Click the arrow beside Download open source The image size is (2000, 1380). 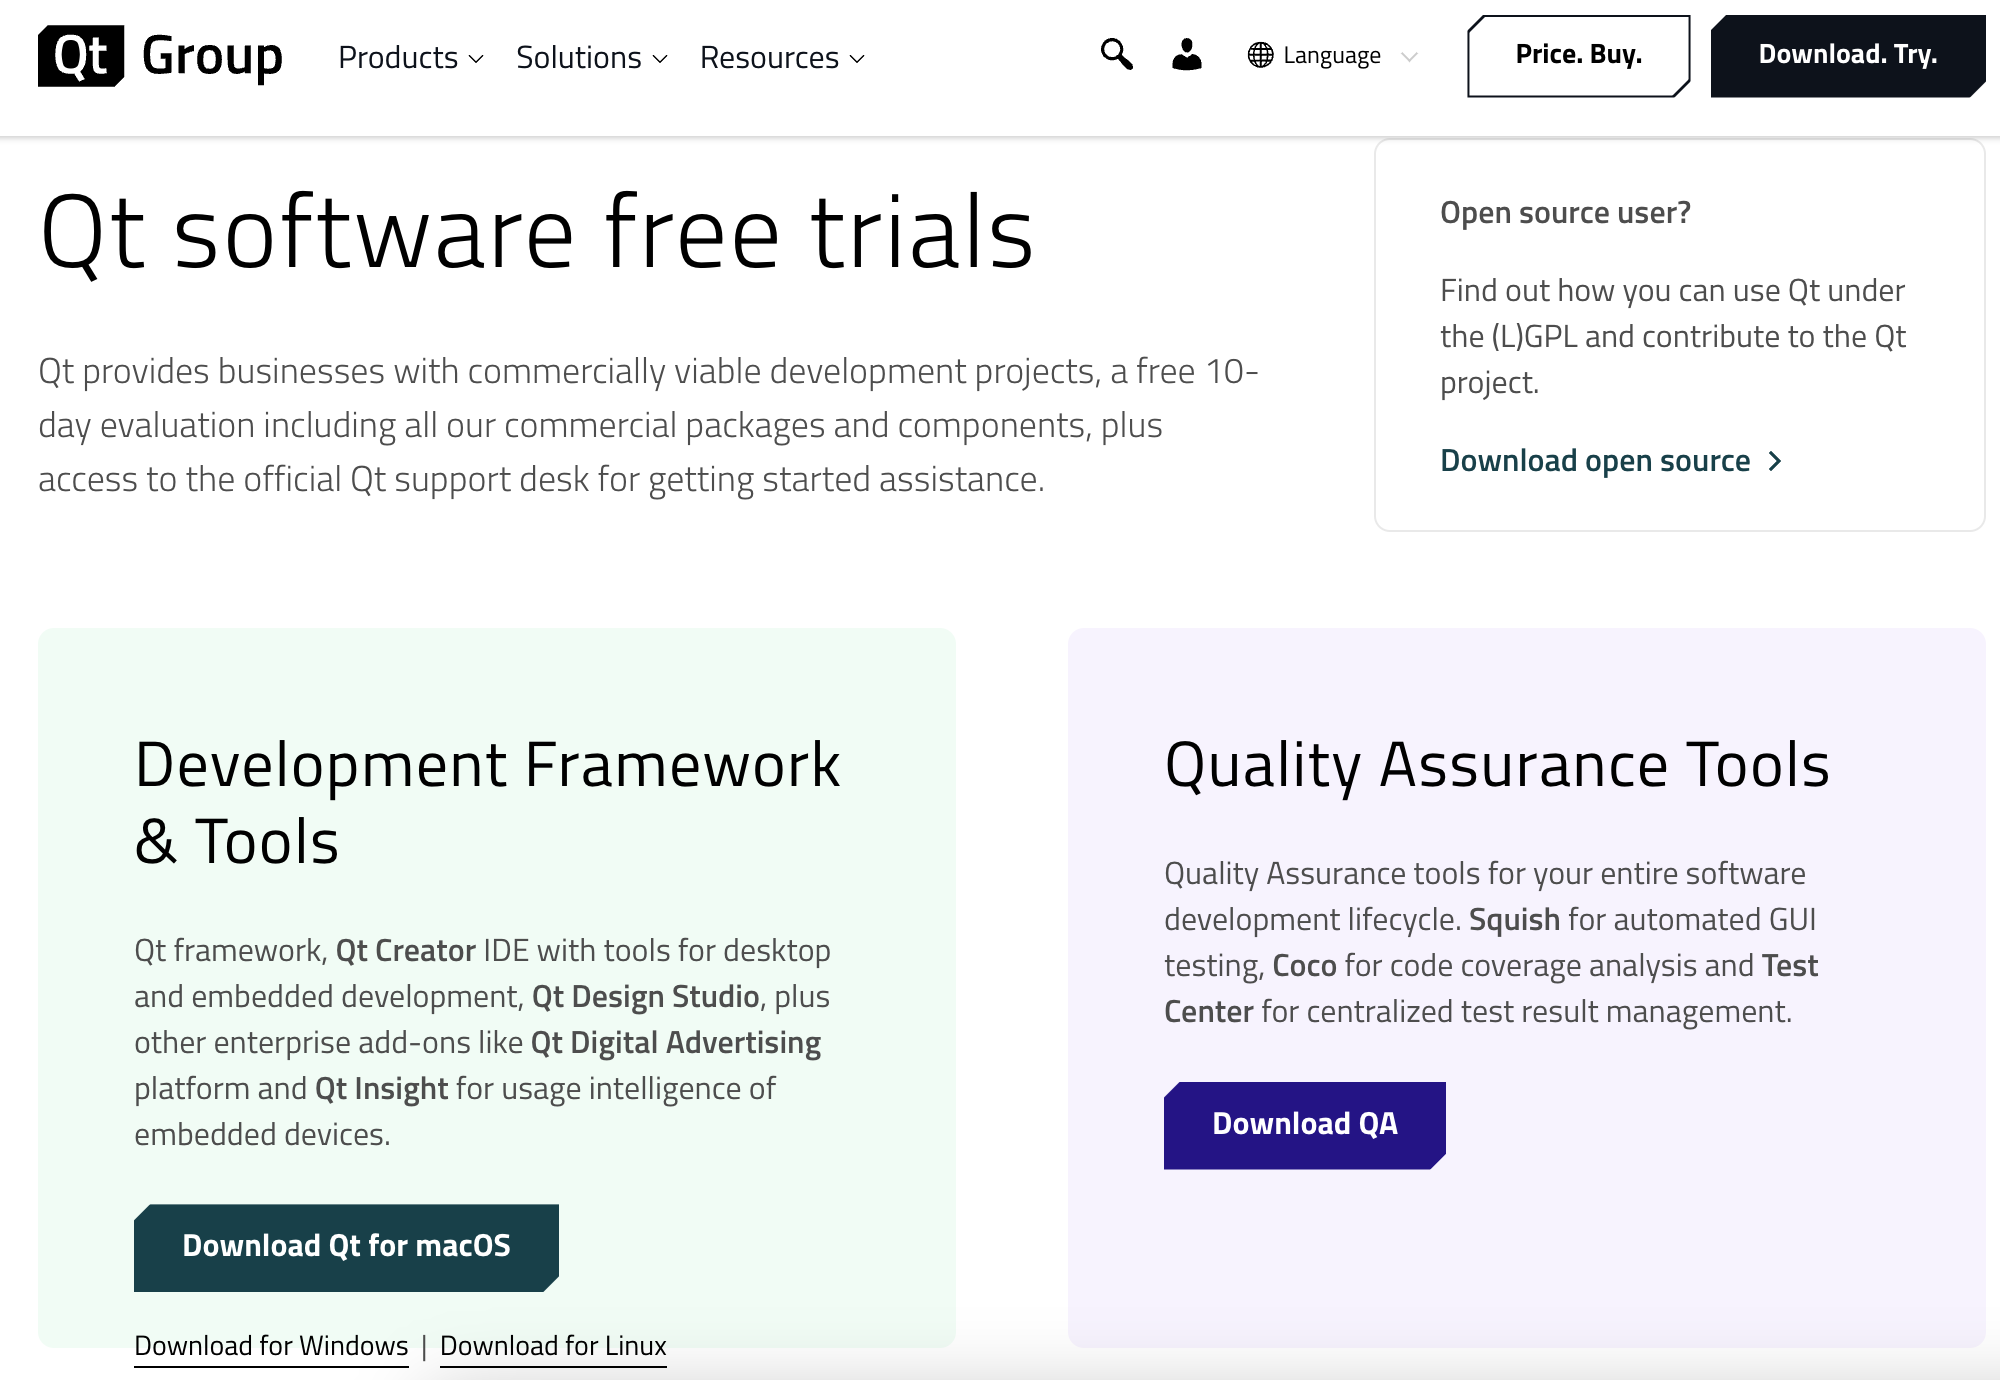1775,461
